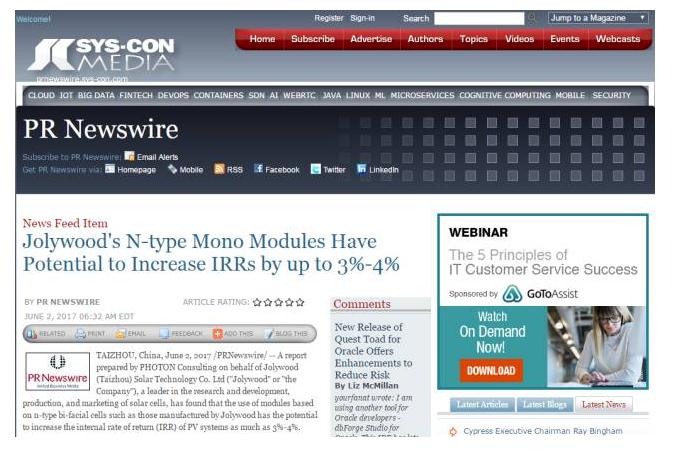Click the search text field
This screenshot has width=696, height=470.
479,18
